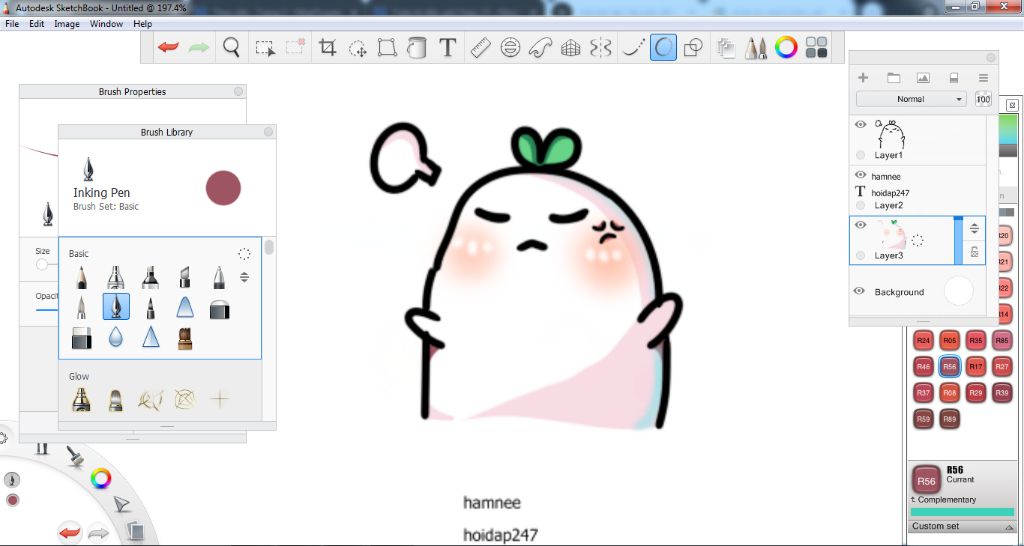The width and height of the screenshot is (1024, 546).
Task: Hide Layer2 text layer eye icon
Action: click(x=860, y=175)
